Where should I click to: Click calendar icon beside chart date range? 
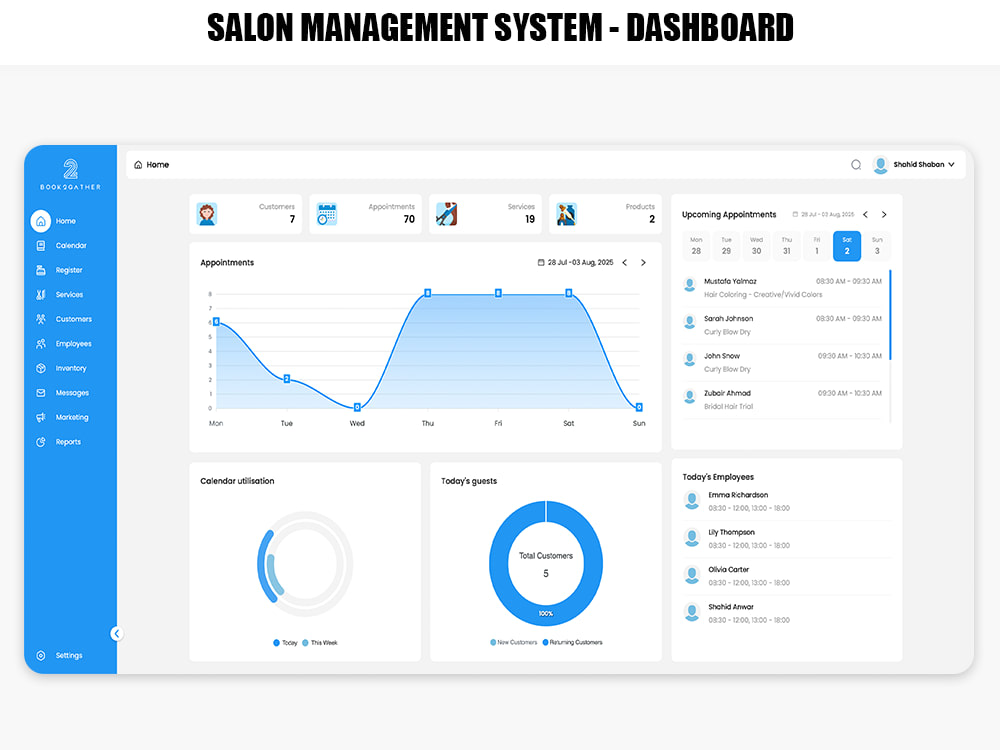541,262
